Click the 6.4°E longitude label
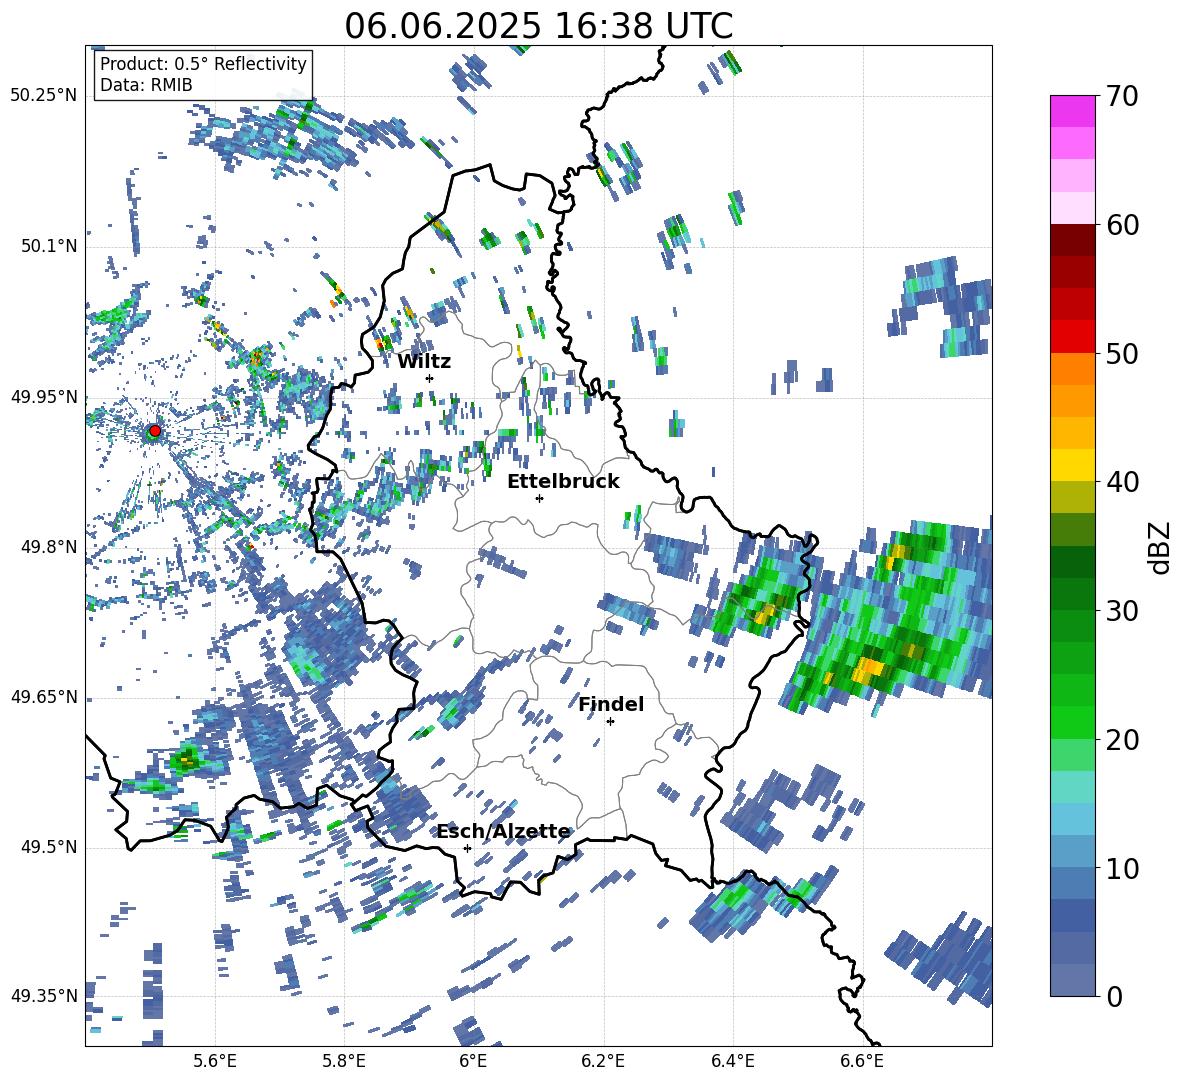1184x1081 pixels. click(x=732, y=1061)
